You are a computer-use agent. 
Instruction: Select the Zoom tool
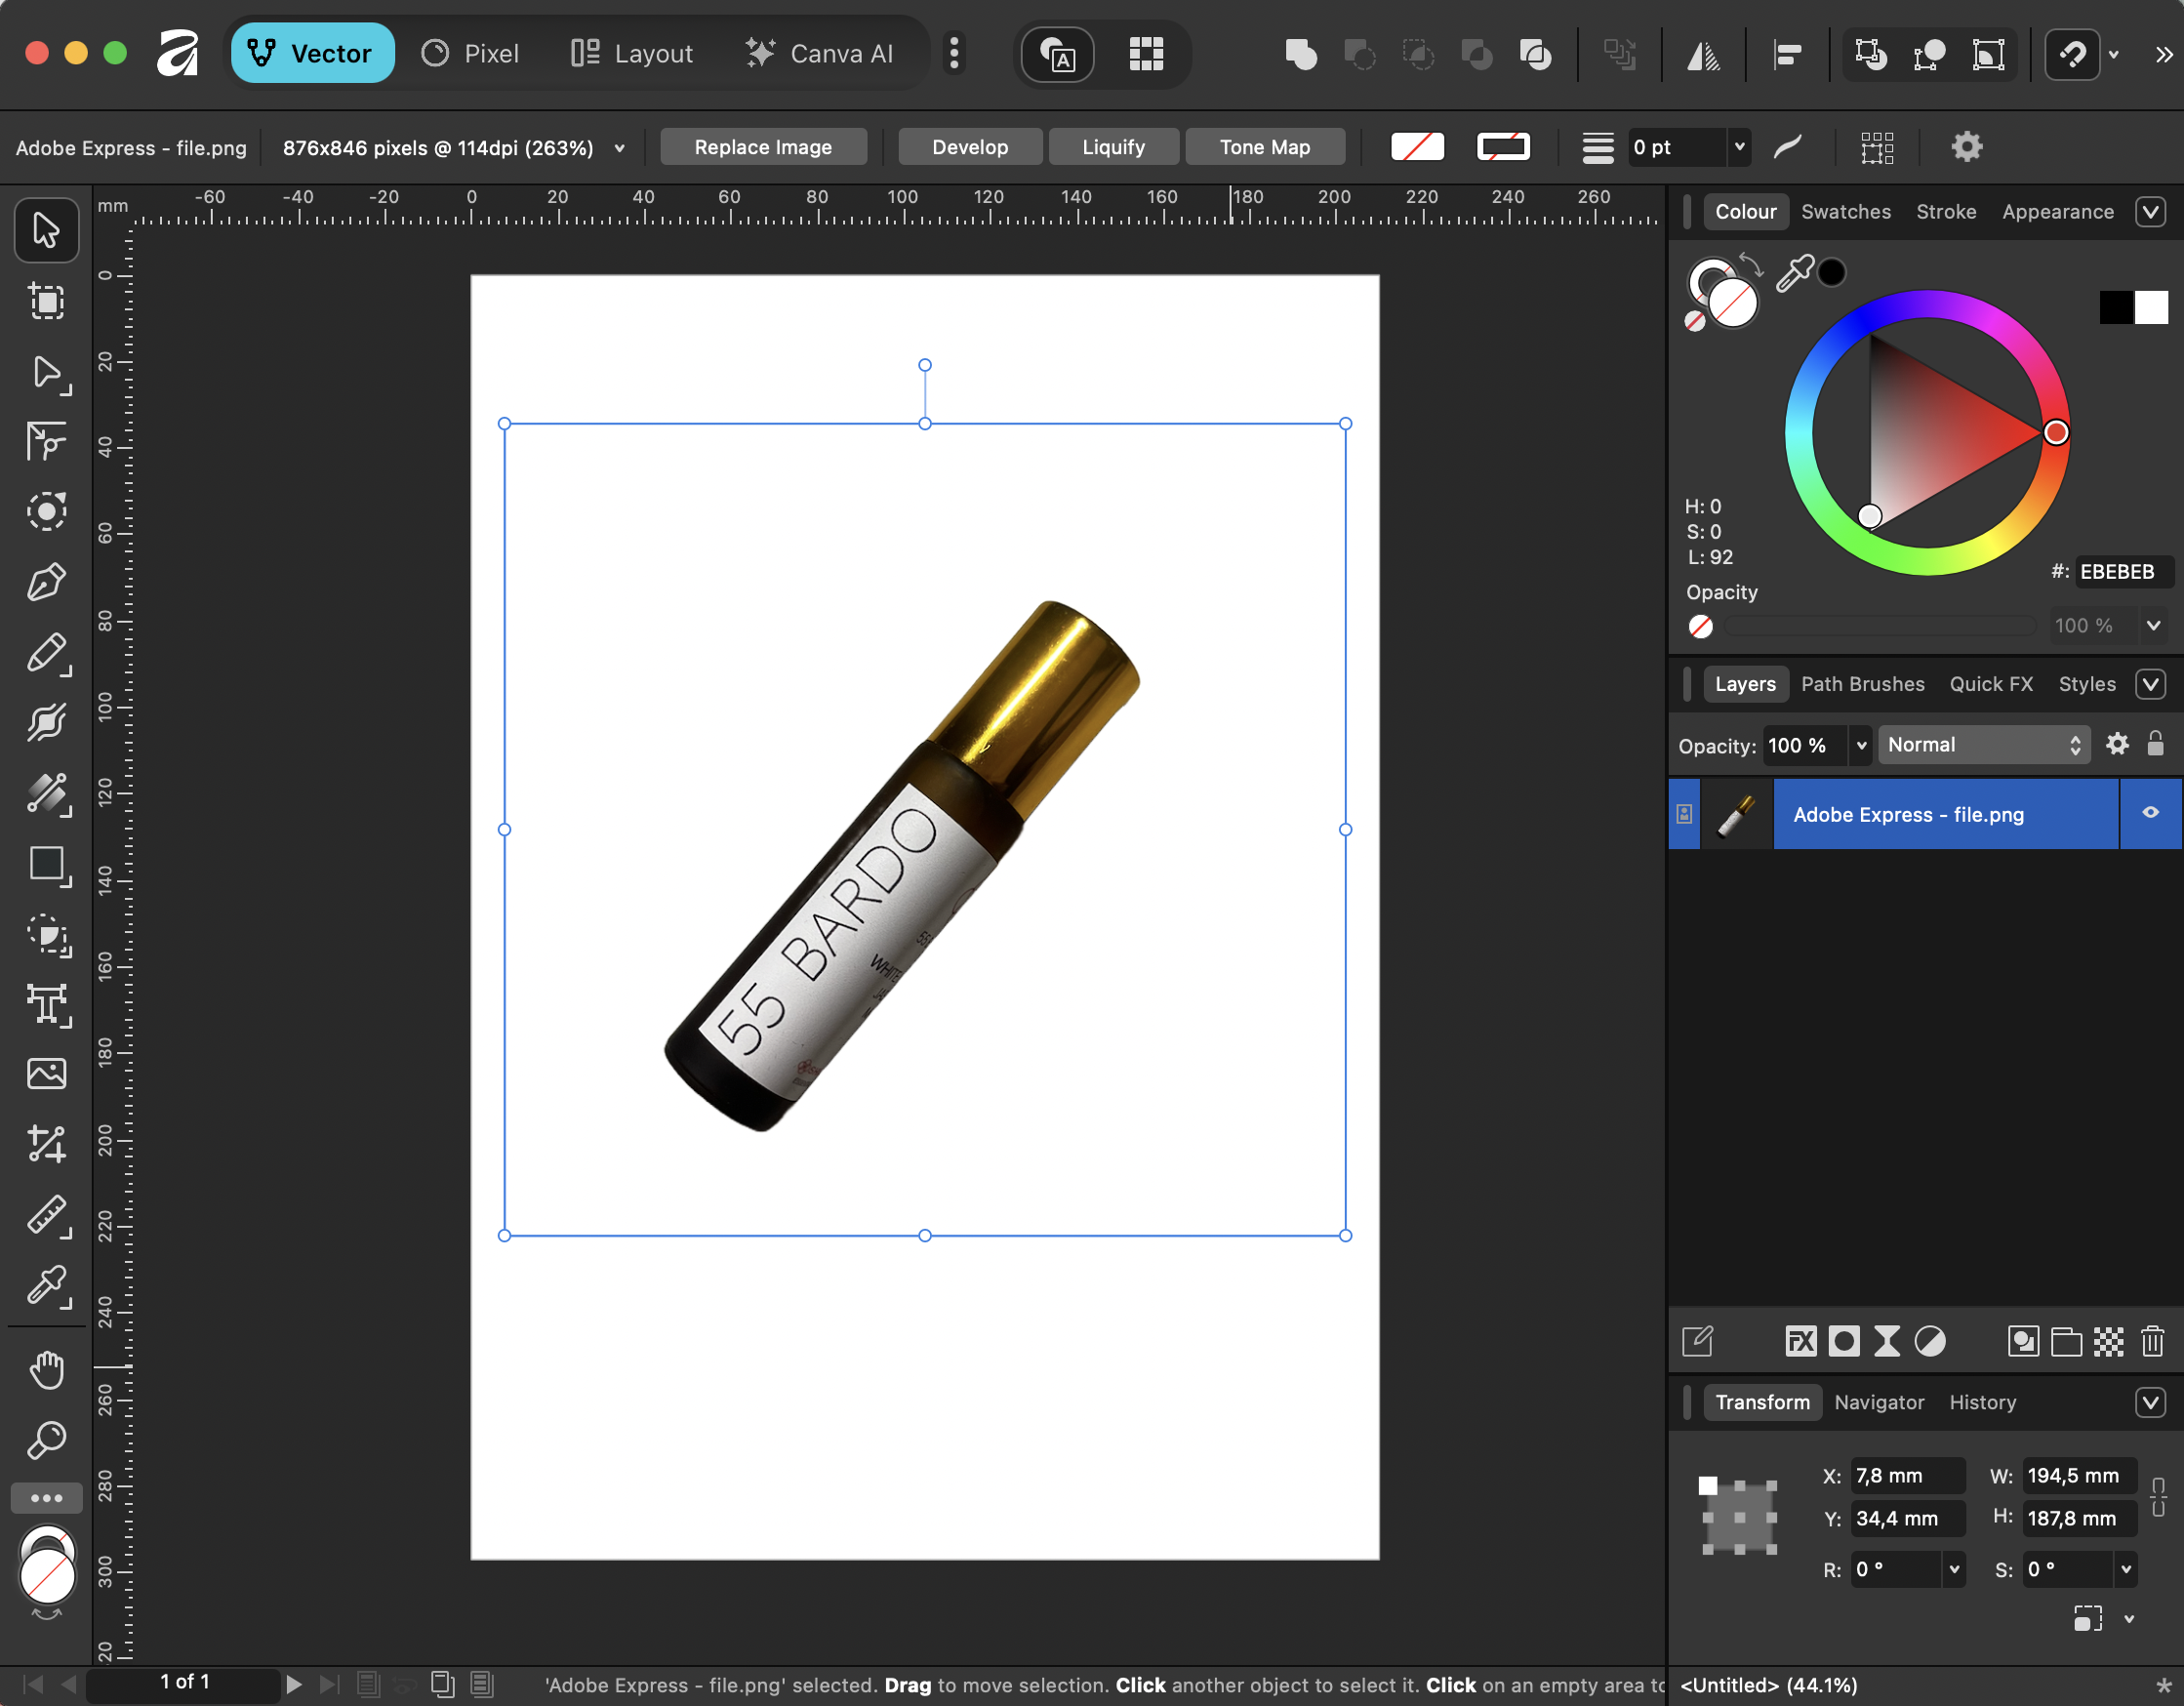pyautogui.click(x=46, y=1439)
